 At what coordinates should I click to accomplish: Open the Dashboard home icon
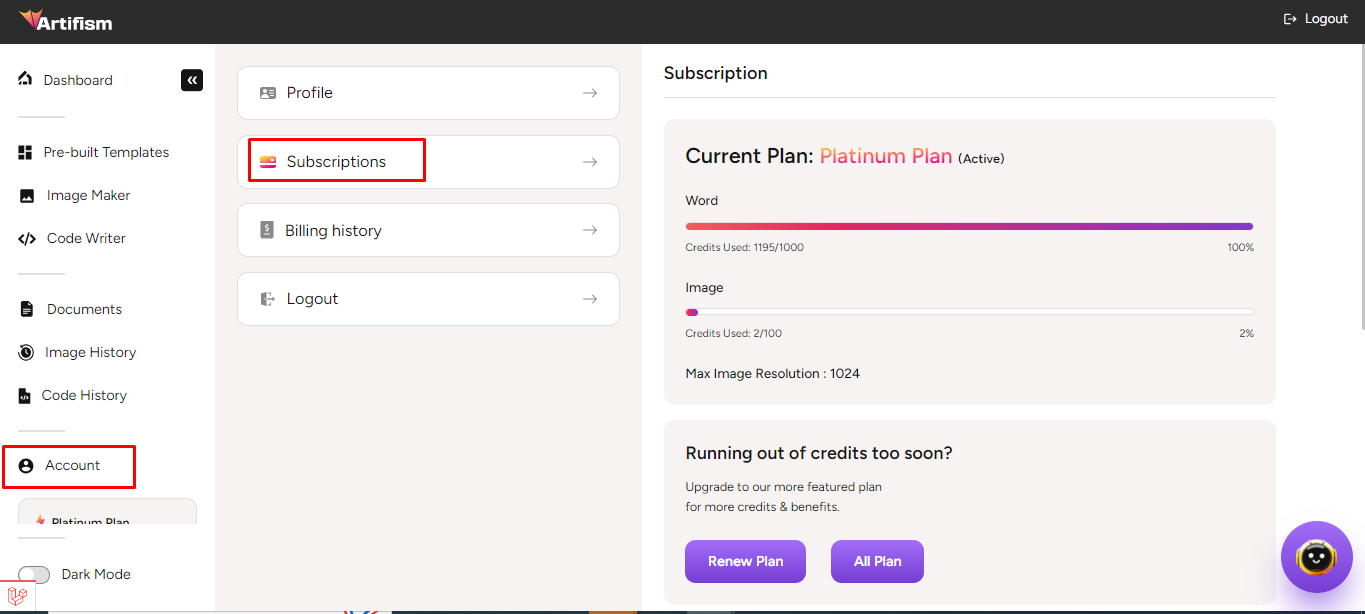26,79
